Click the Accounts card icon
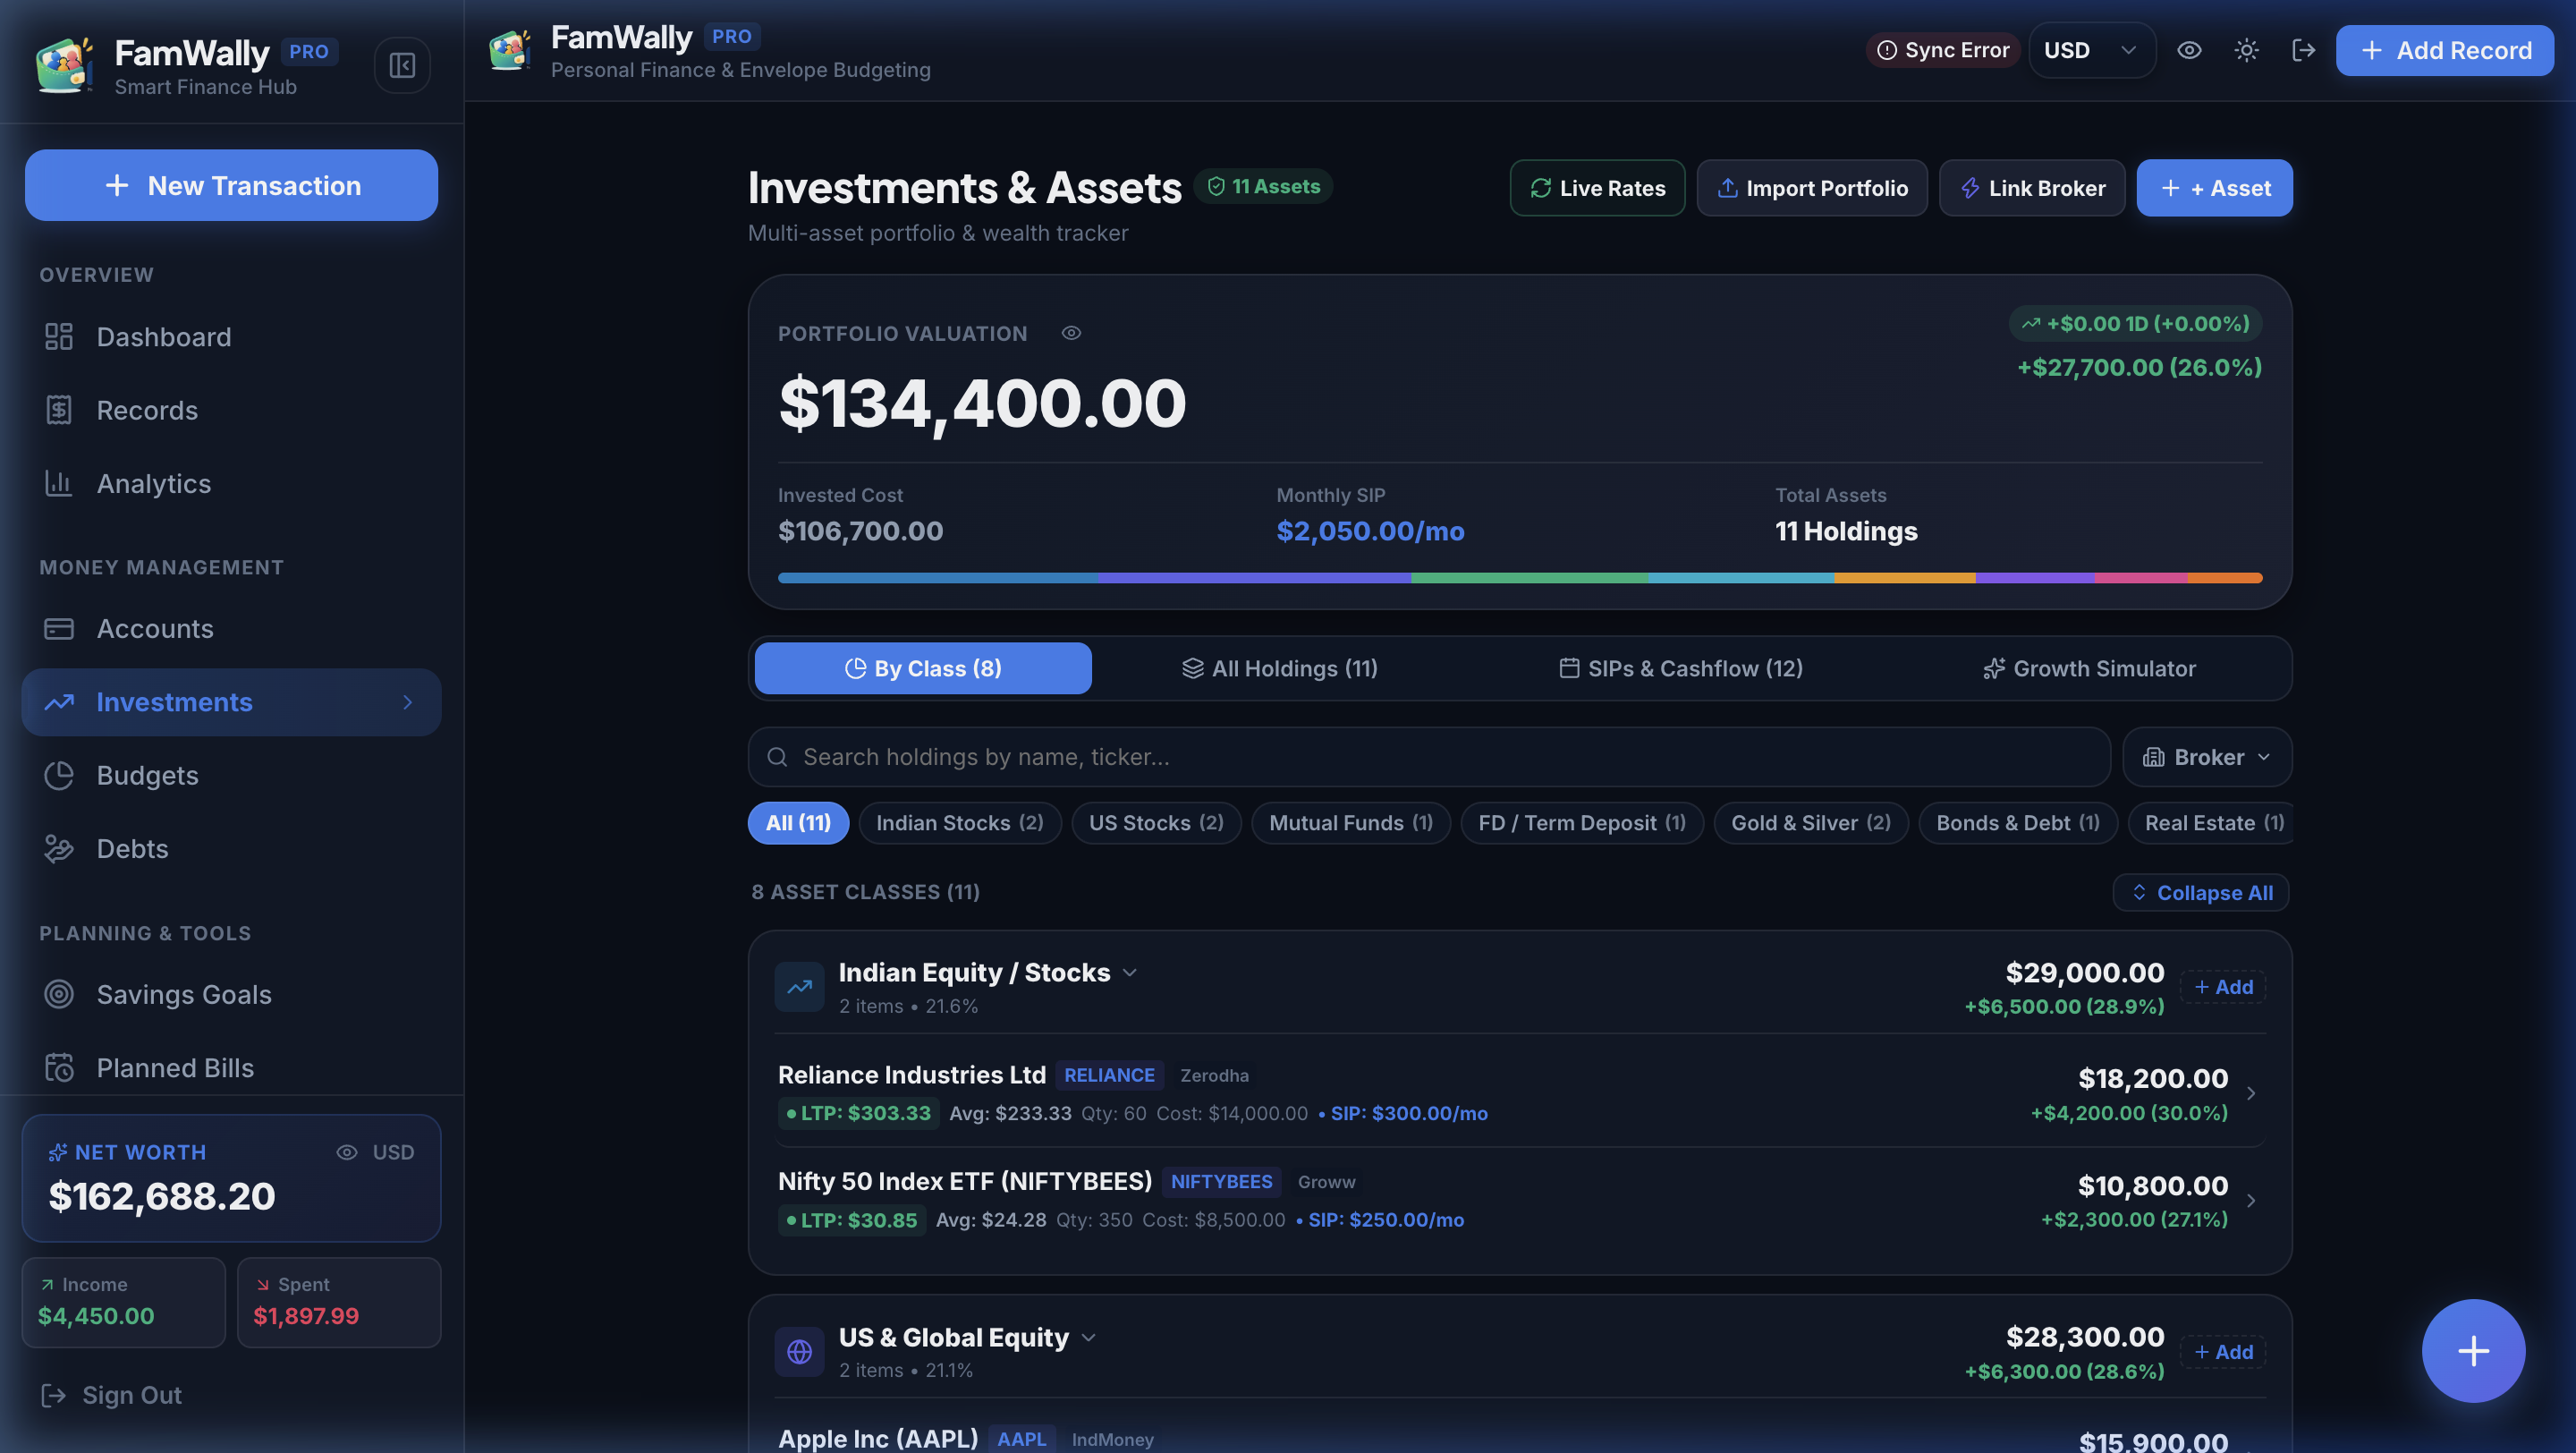This screenshot has height=1453, width=2576. (59, 629)
